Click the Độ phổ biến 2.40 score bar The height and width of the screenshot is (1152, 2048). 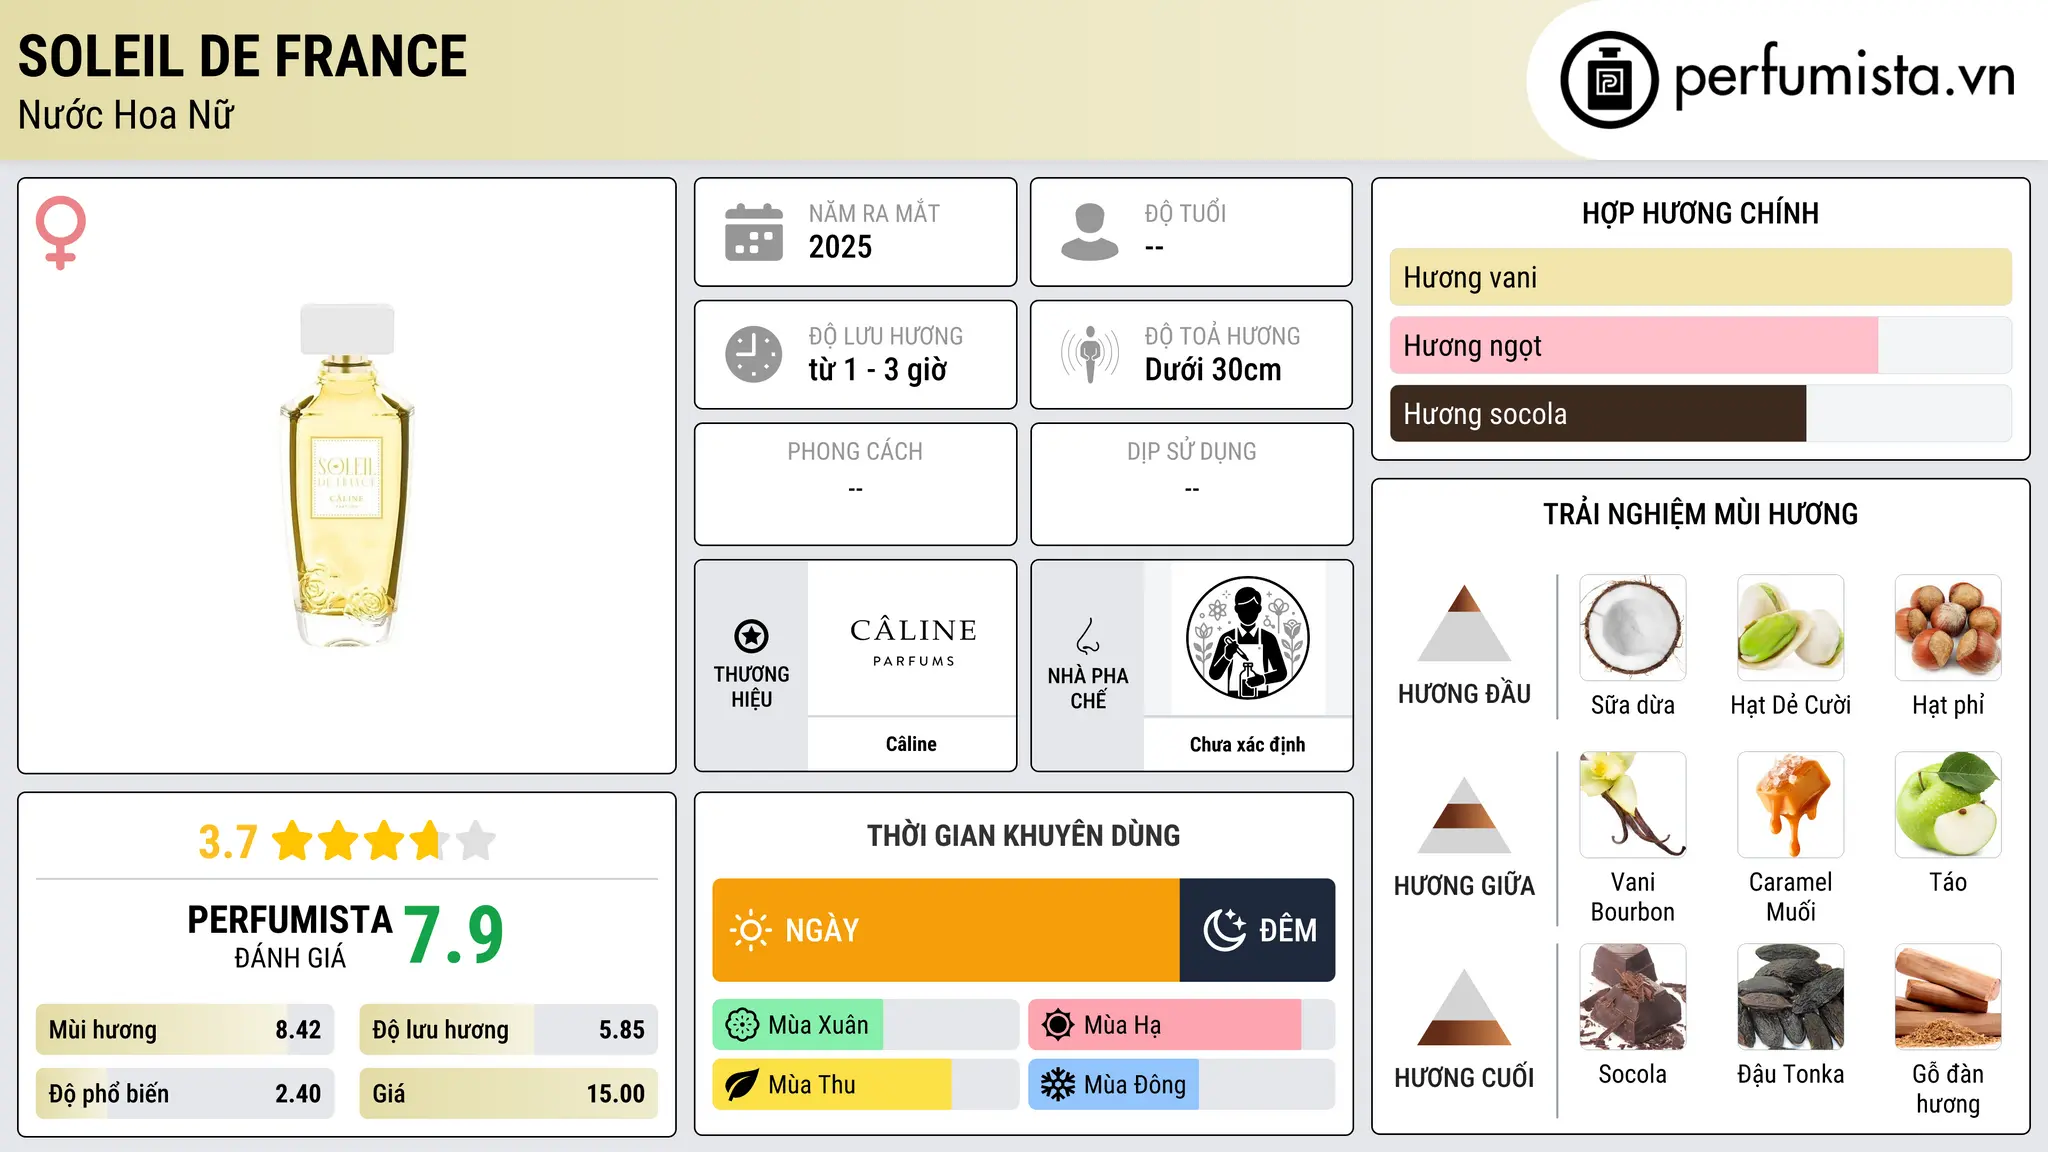tap(185, 1093)
